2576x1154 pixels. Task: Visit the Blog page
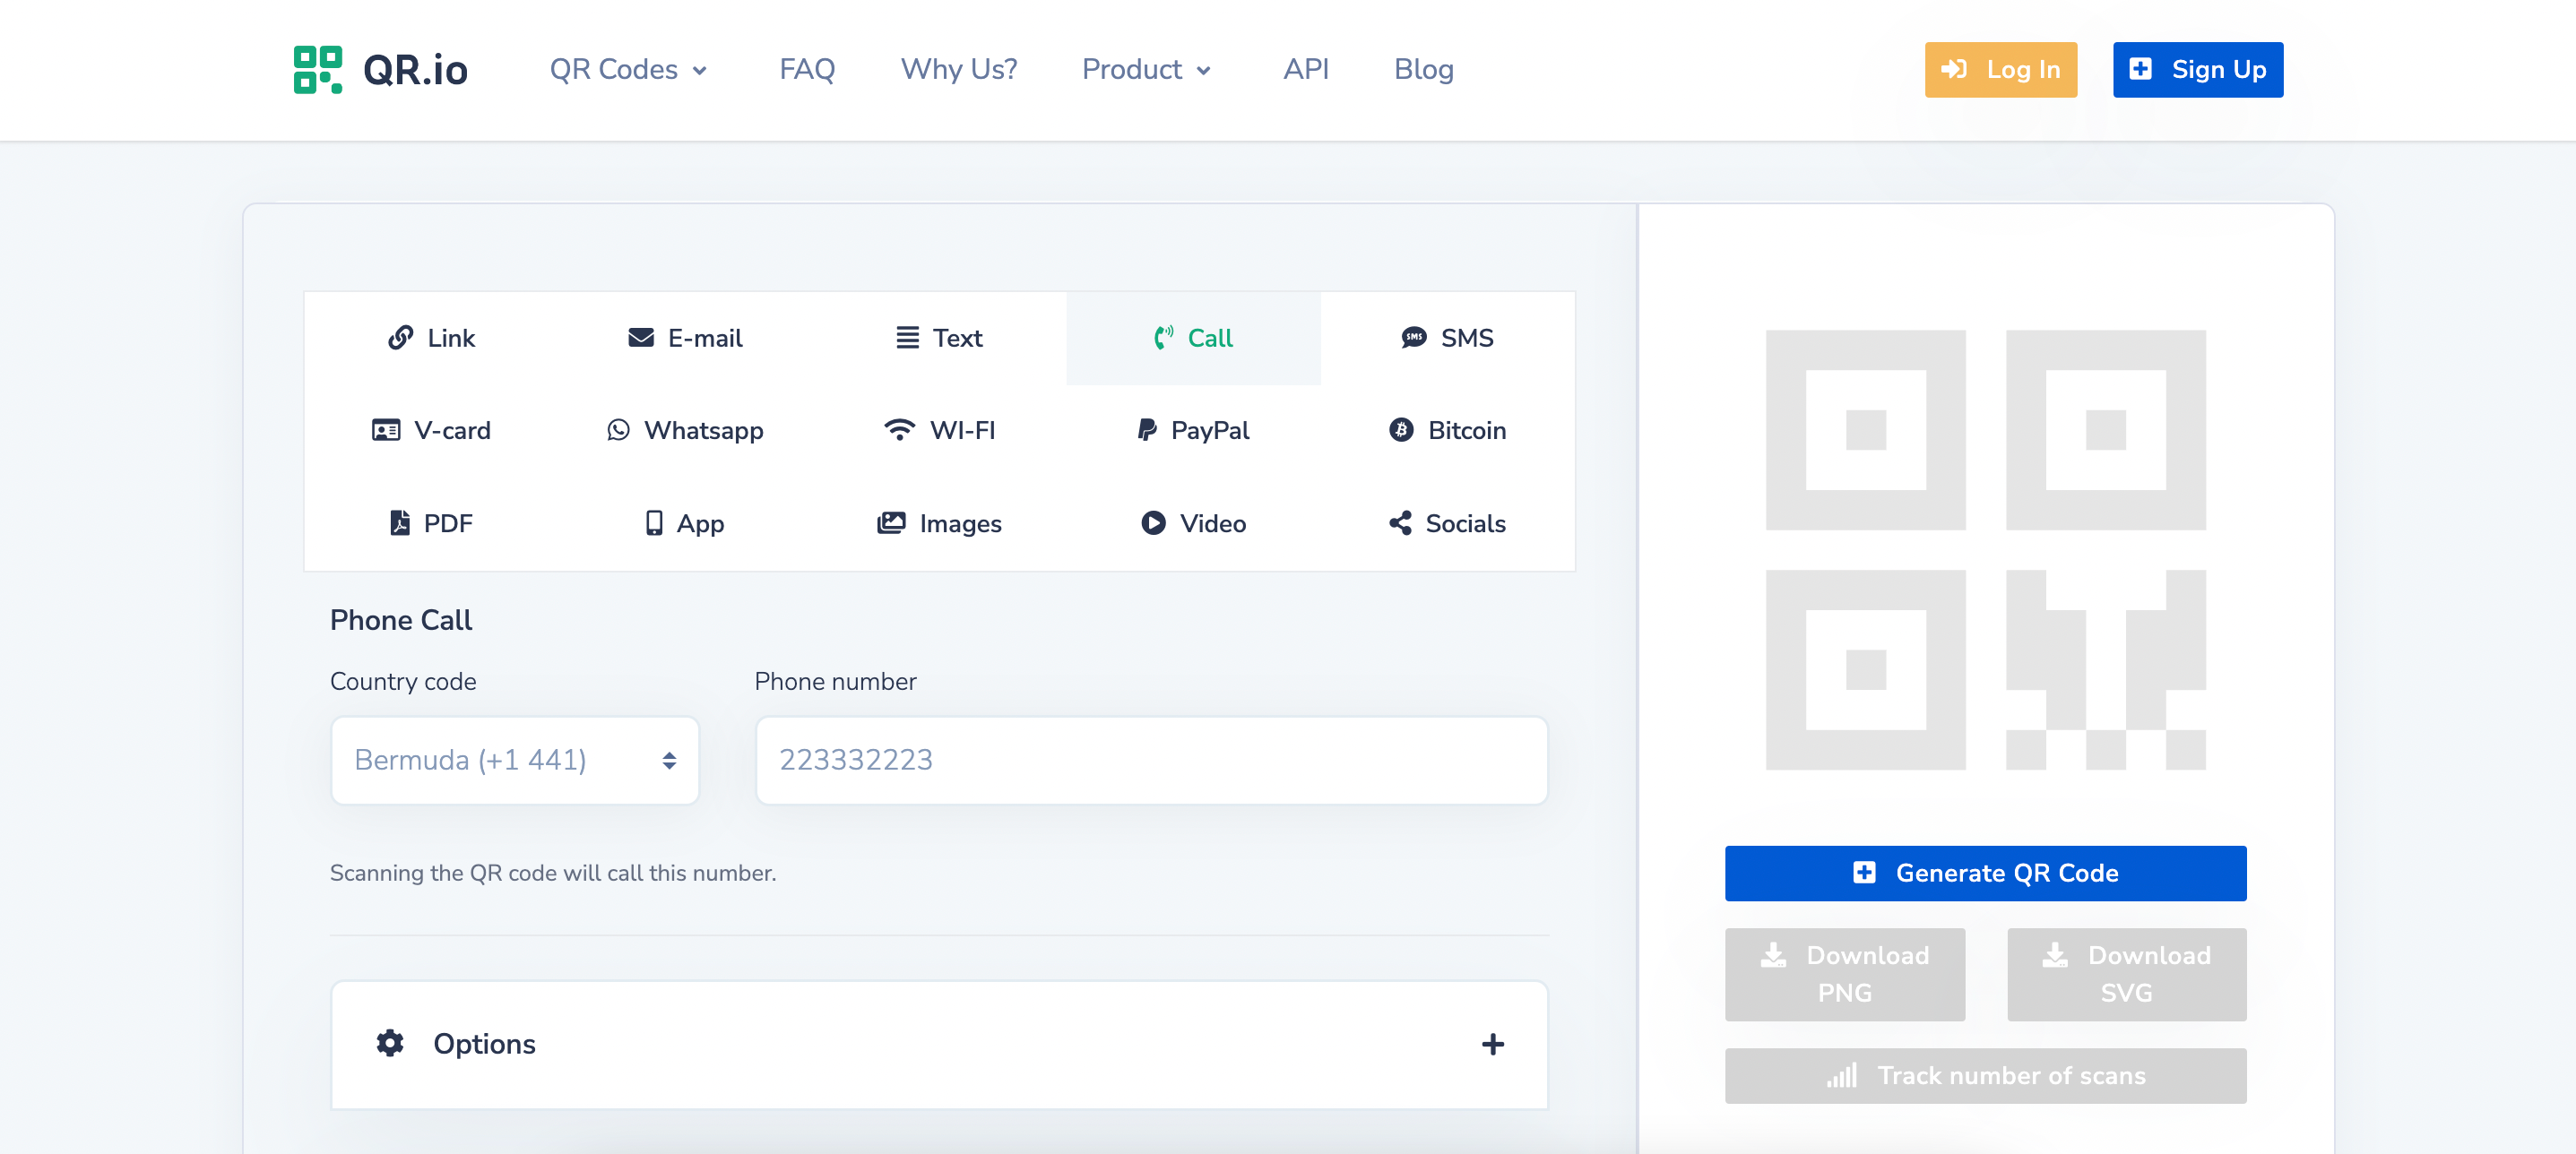(x=1423, y=69)
